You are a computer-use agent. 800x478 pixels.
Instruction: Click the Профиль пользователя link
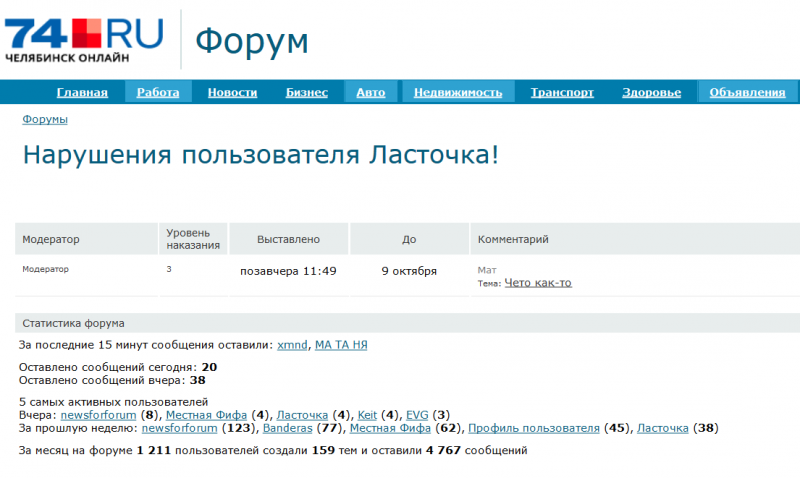pos(534,428)
